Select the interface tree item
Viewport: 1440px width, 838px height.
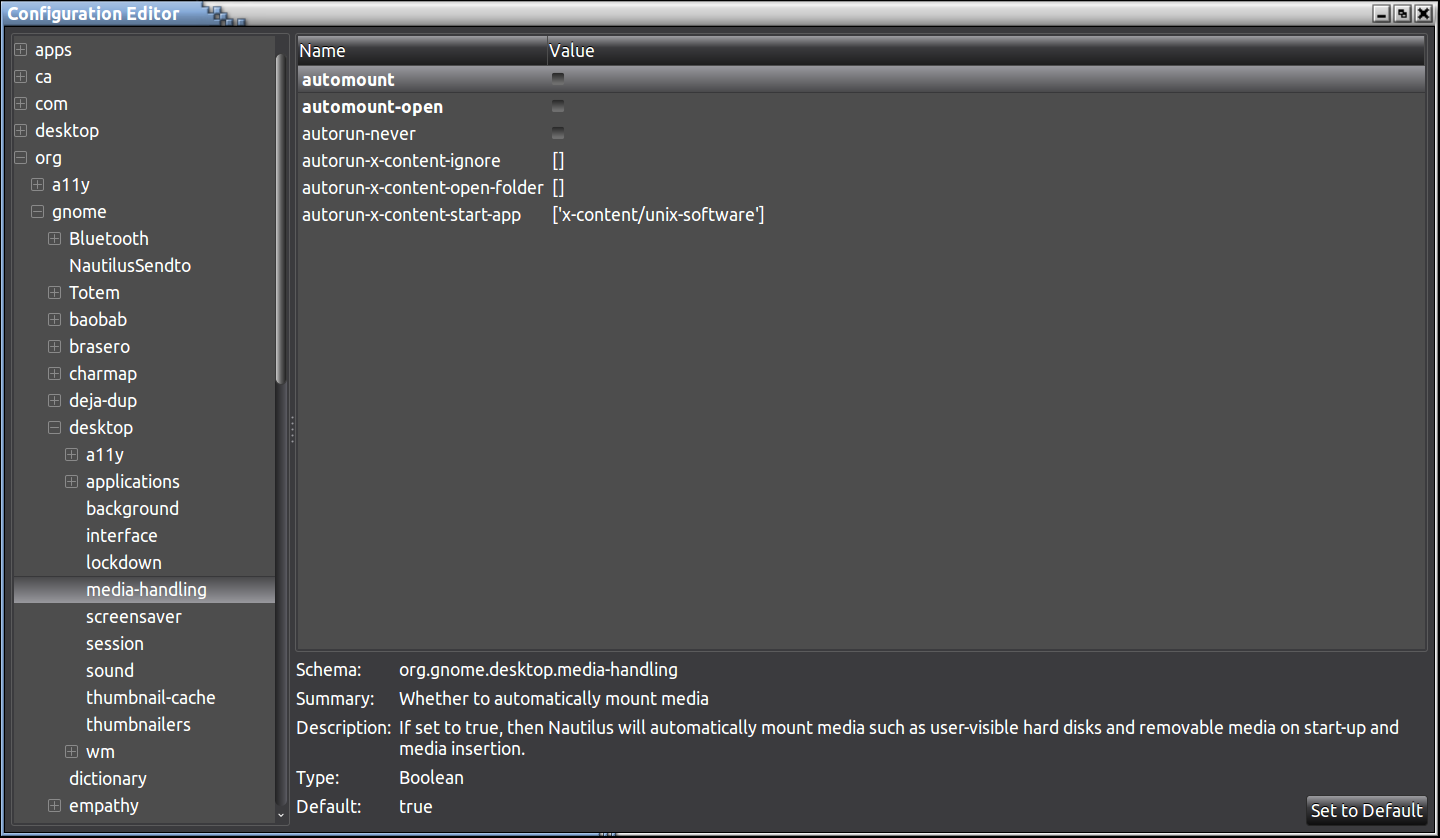pos(121,535)
